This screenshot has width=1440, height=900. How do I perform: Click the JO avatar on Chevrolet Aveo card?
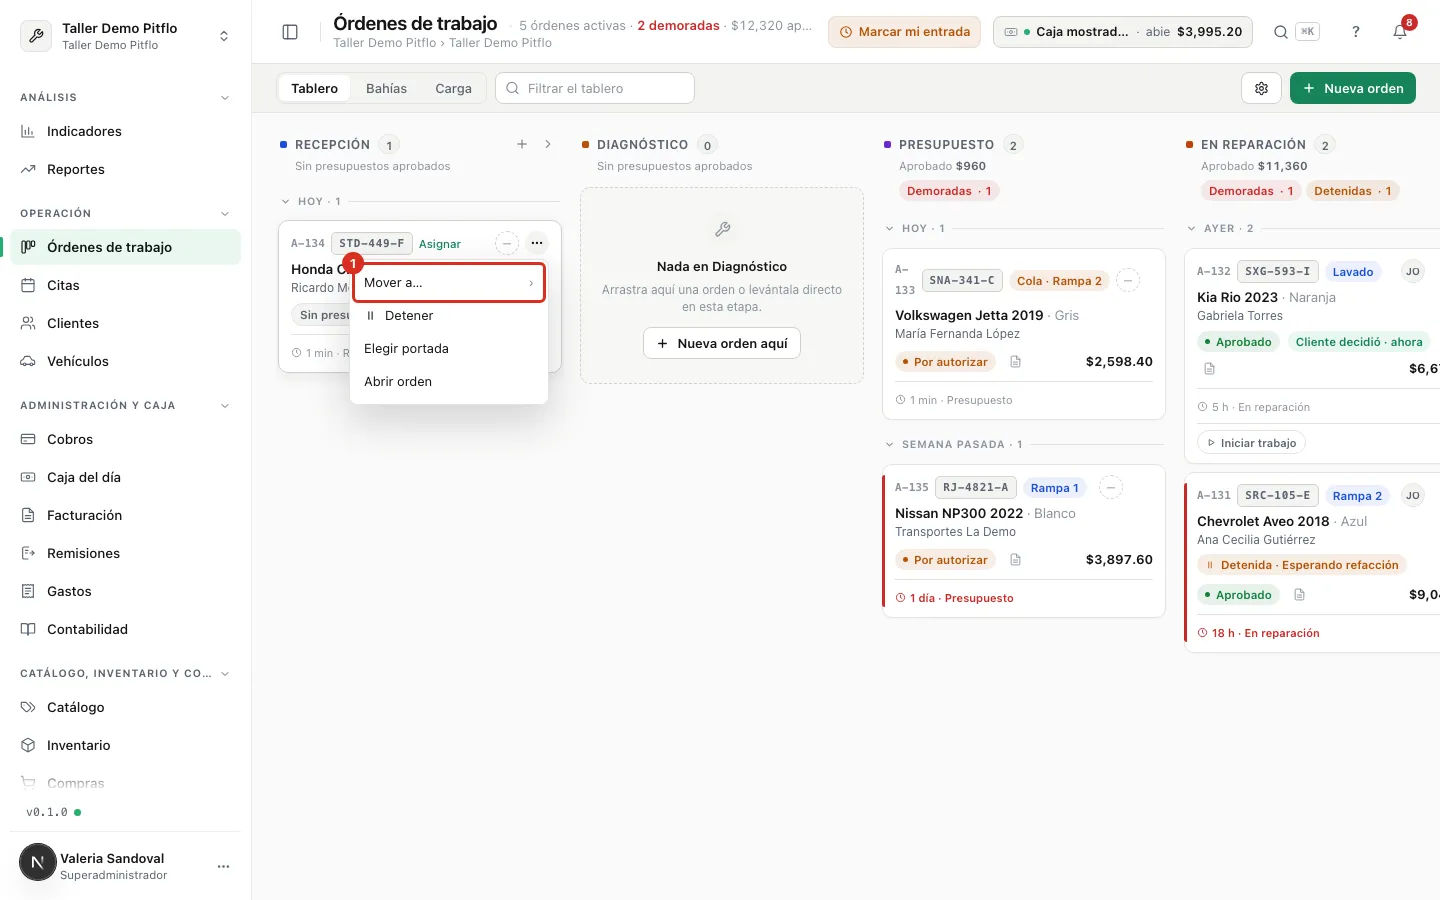[1413, 495]
